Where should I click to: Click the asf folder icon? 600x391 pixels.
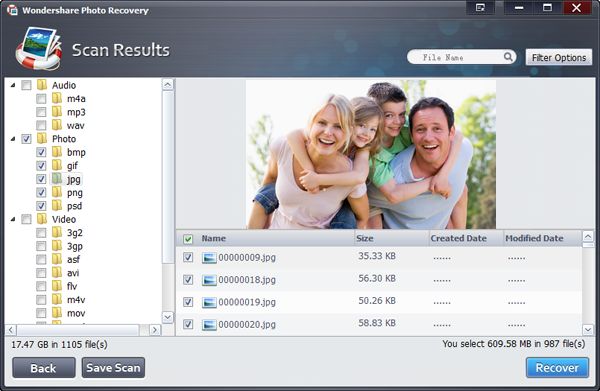[x=57, y=259]
